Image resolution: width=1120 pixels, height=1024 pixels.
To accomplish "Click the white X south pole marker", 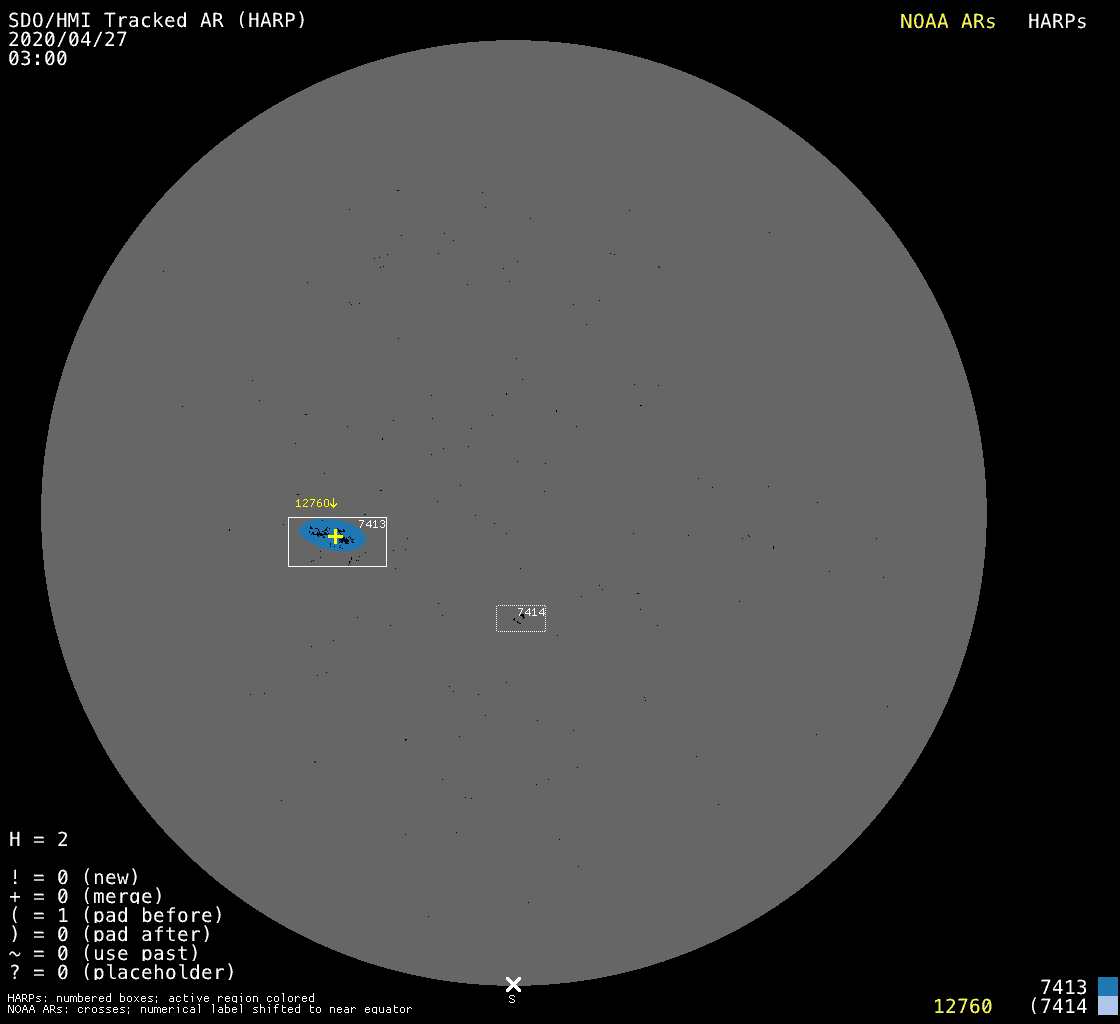I will [513, 984].
